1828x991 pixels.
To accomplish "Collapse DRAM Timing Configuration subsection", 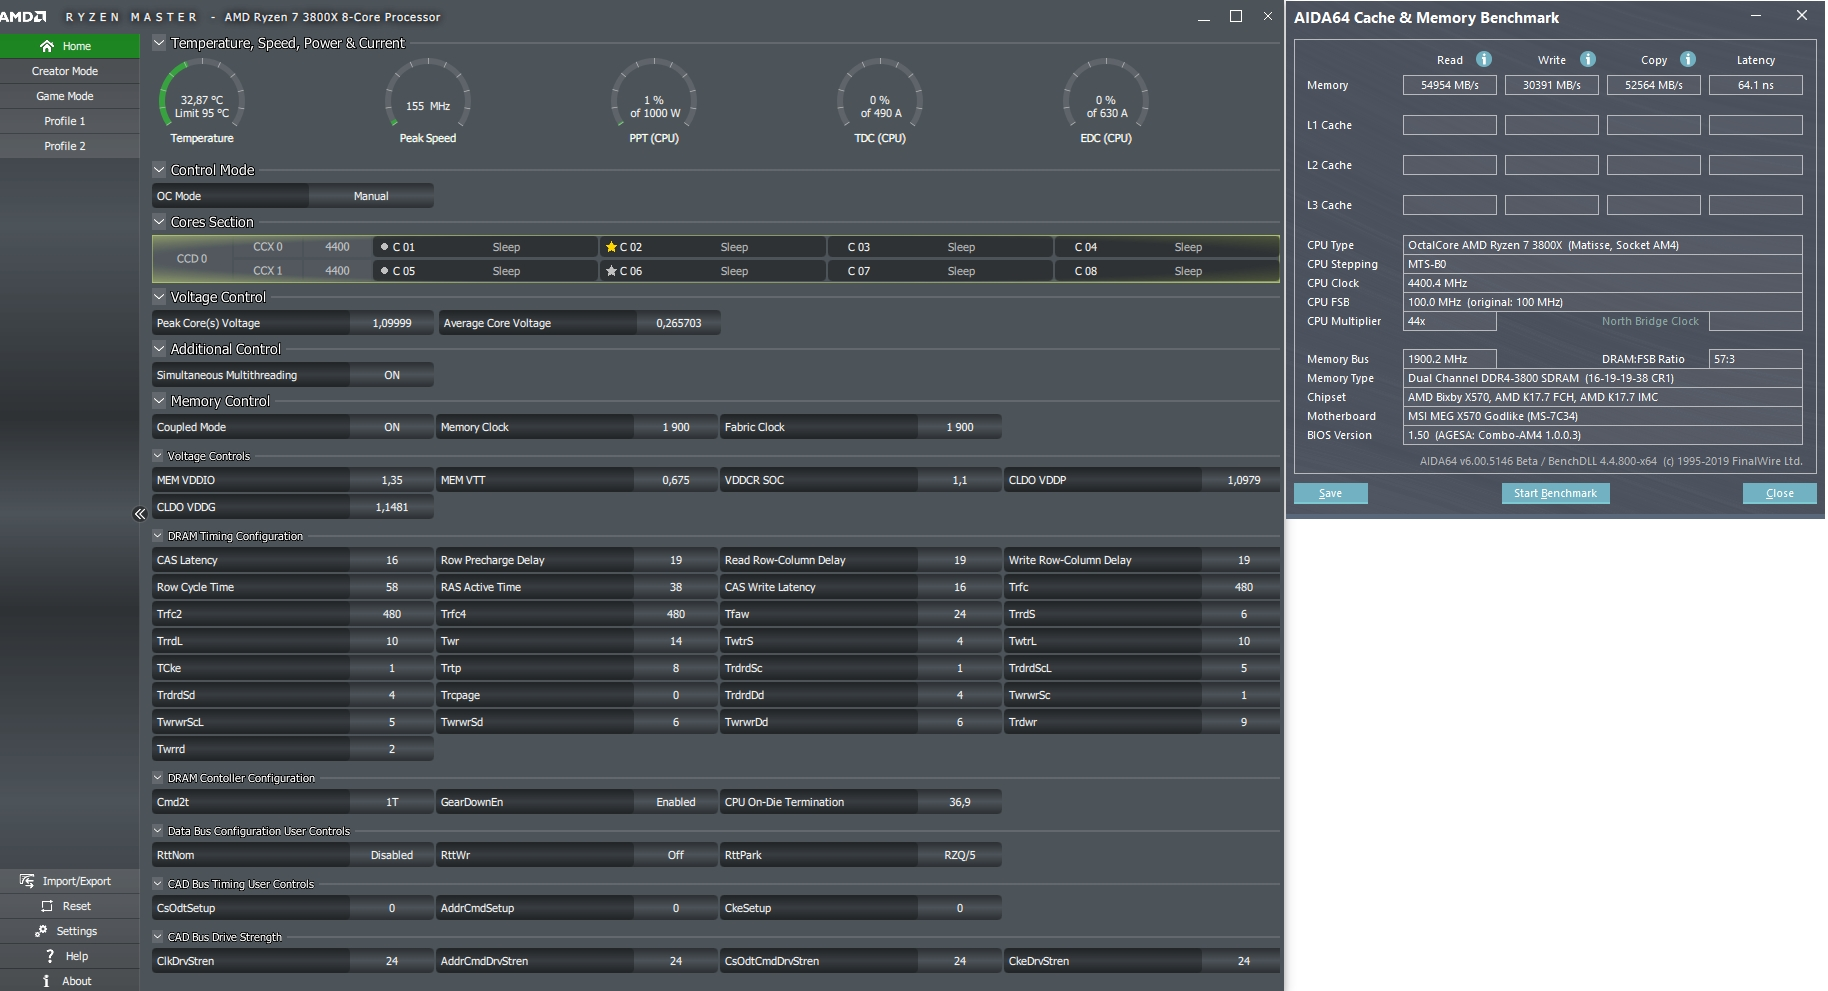I will pyautogui.click(x=158, y=536).
